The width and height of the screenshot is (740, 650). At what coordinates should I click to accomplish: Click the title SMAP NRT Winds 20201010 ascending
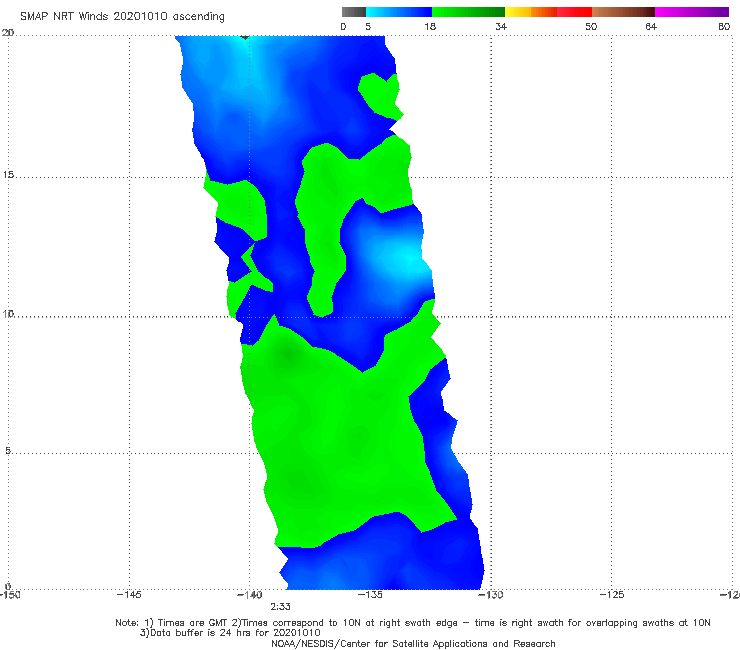click(x=122, y=17)
